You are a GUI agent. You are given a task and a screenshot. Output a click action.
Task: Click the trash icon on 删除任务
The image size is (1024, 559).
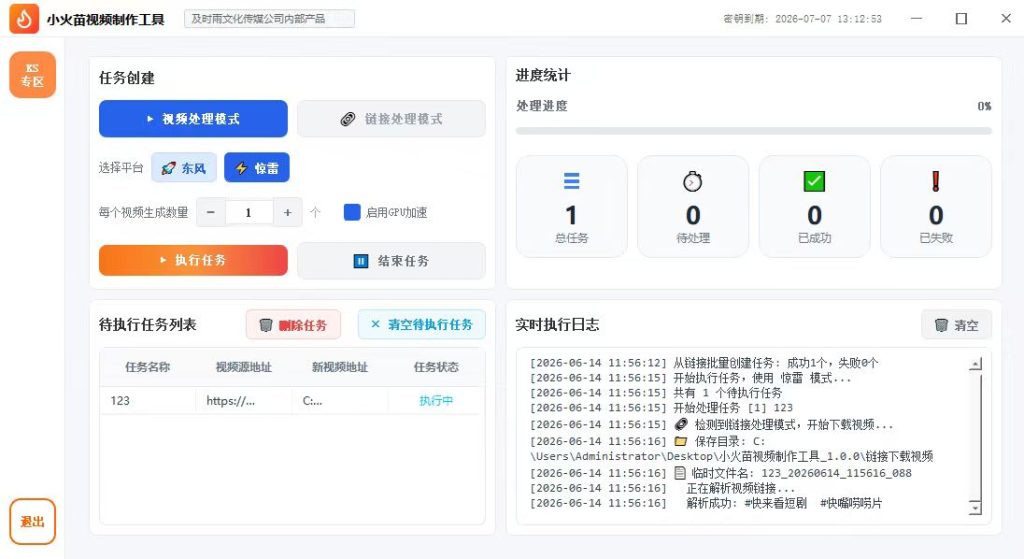[266, 325]
